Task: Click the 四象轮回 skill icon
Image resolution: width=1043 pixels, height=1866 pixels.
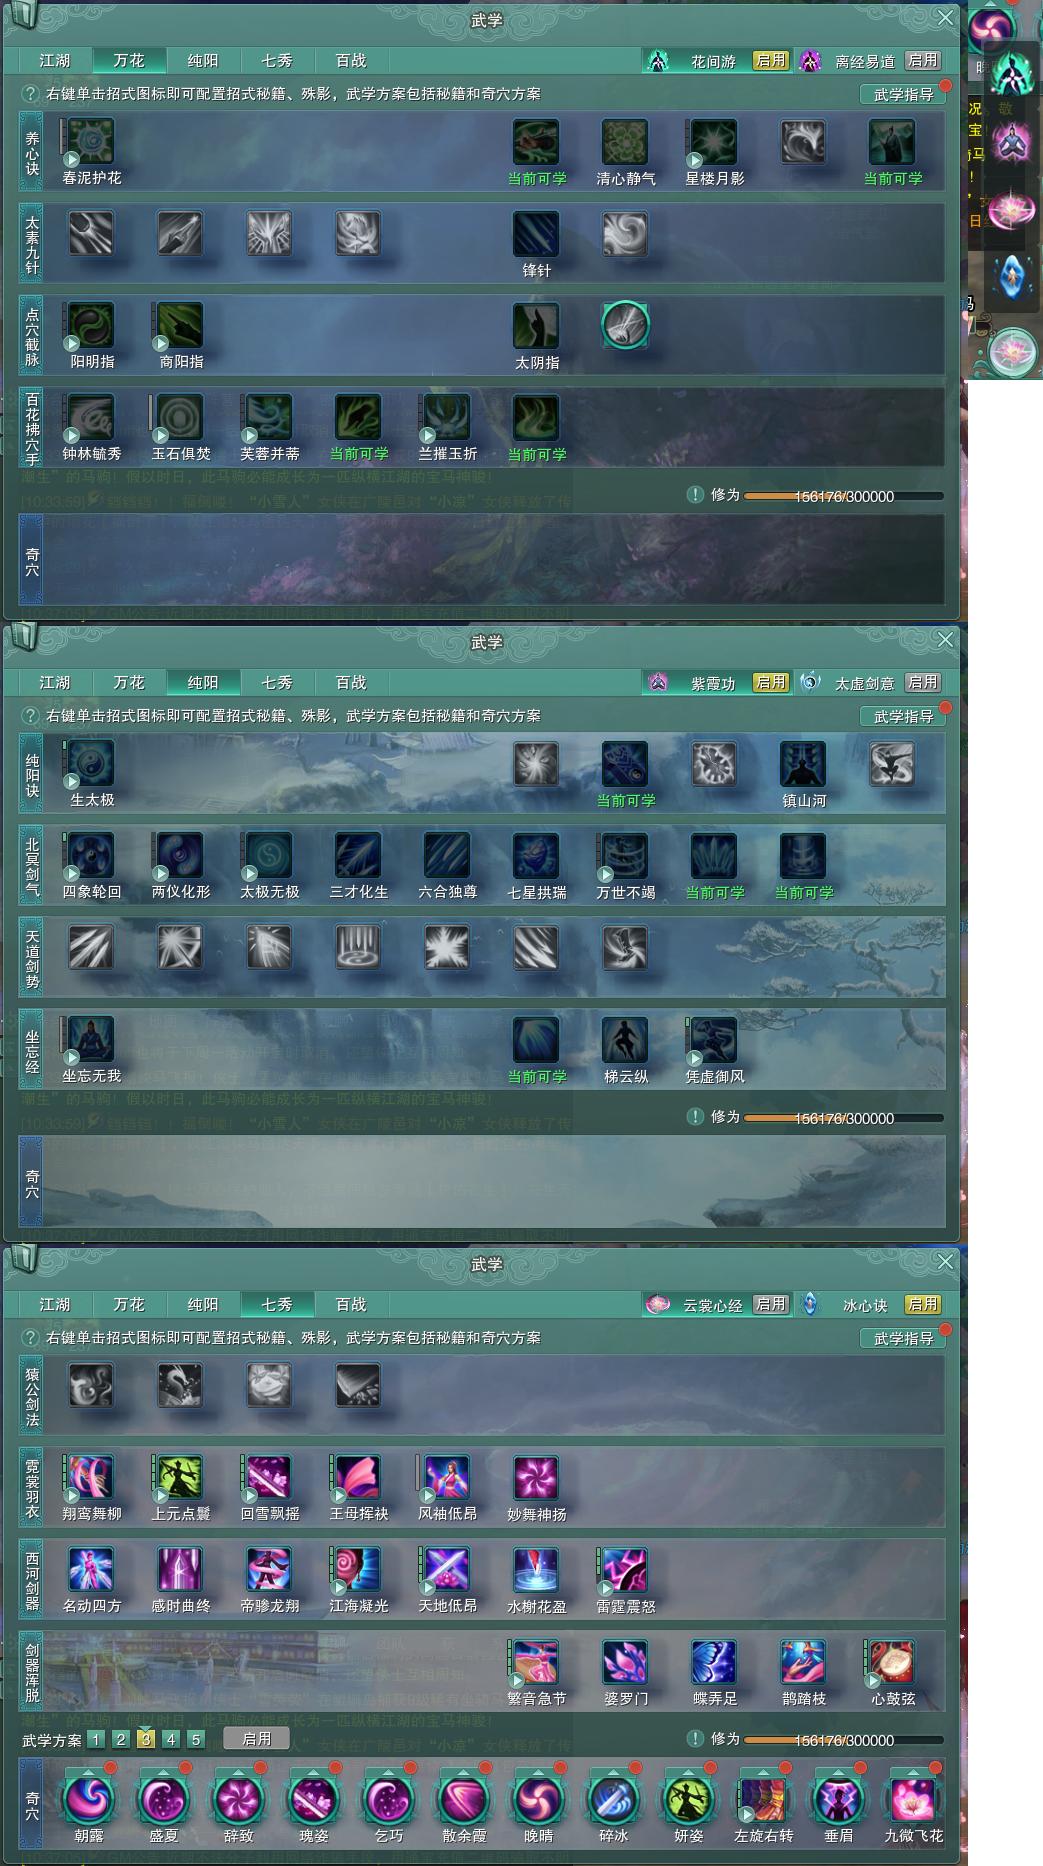Action: pos(91,856)
